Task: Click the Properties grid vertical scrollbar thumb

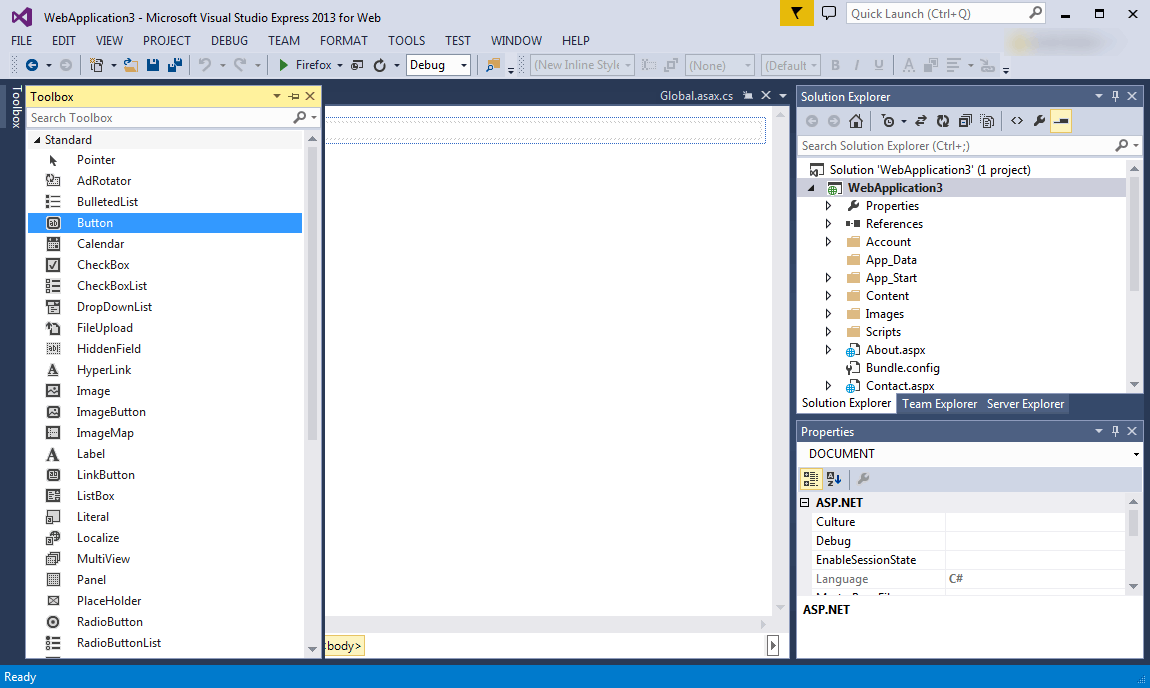Action: (1133, 522)
